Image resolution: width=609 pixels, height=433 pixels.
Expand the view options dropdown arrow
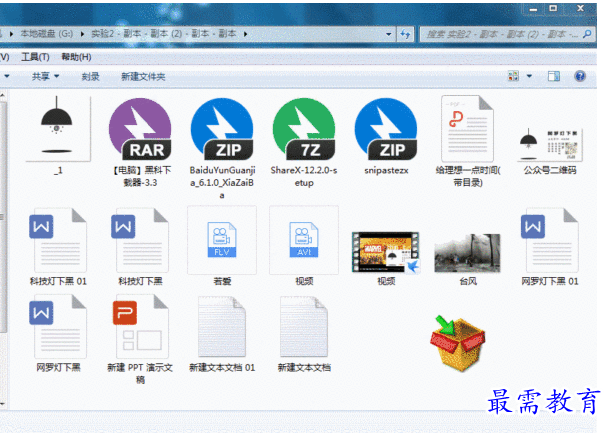tap(529, 76)
